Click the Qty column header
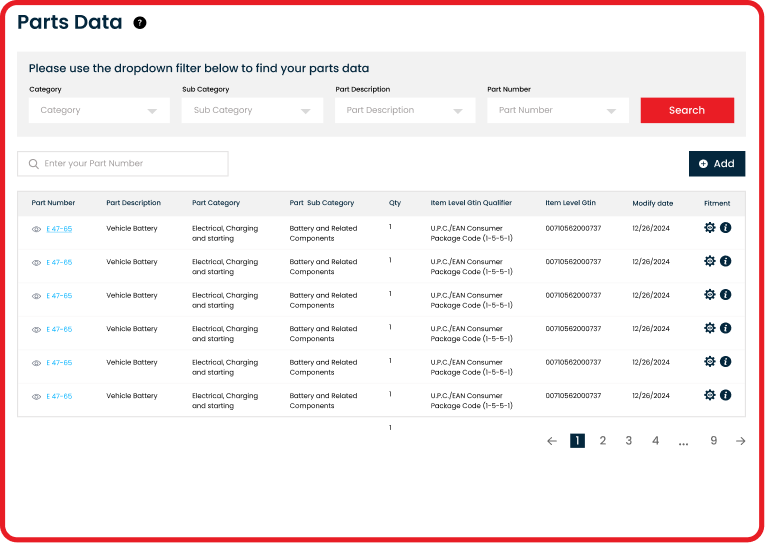The height and width of the screenshot is (543, 765). coord(395,203)
